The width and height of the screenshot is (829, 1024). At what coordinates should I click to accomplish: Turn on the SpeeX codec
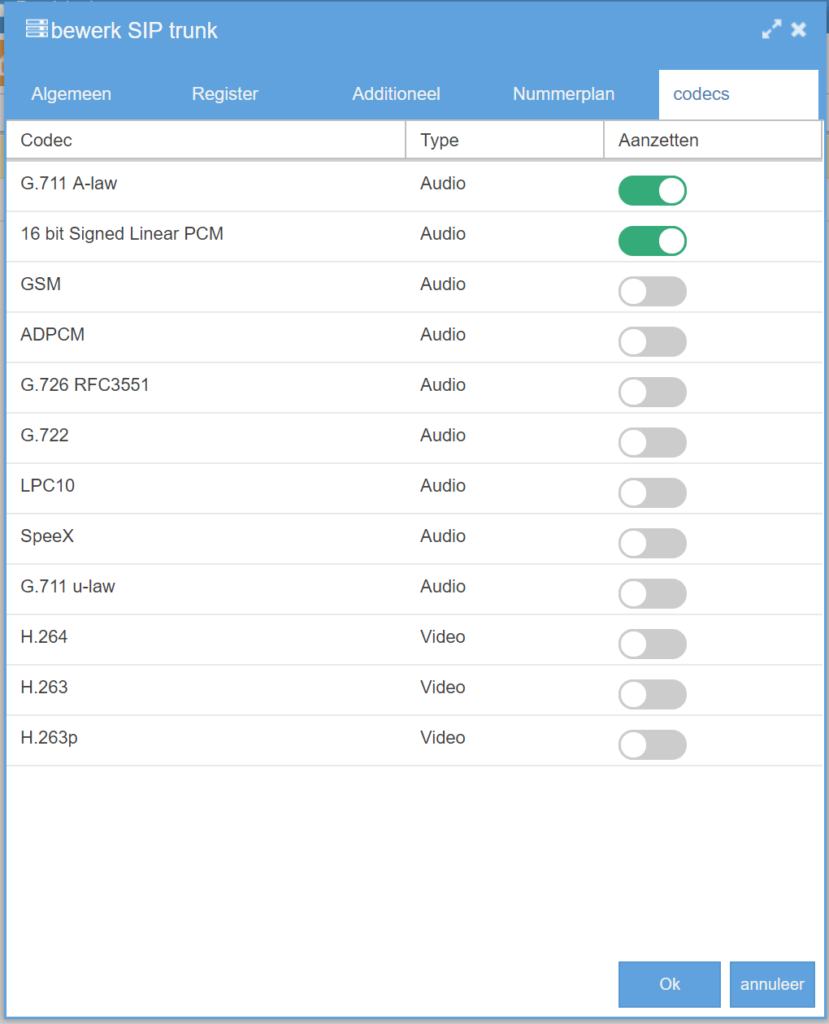pos(652,543)
